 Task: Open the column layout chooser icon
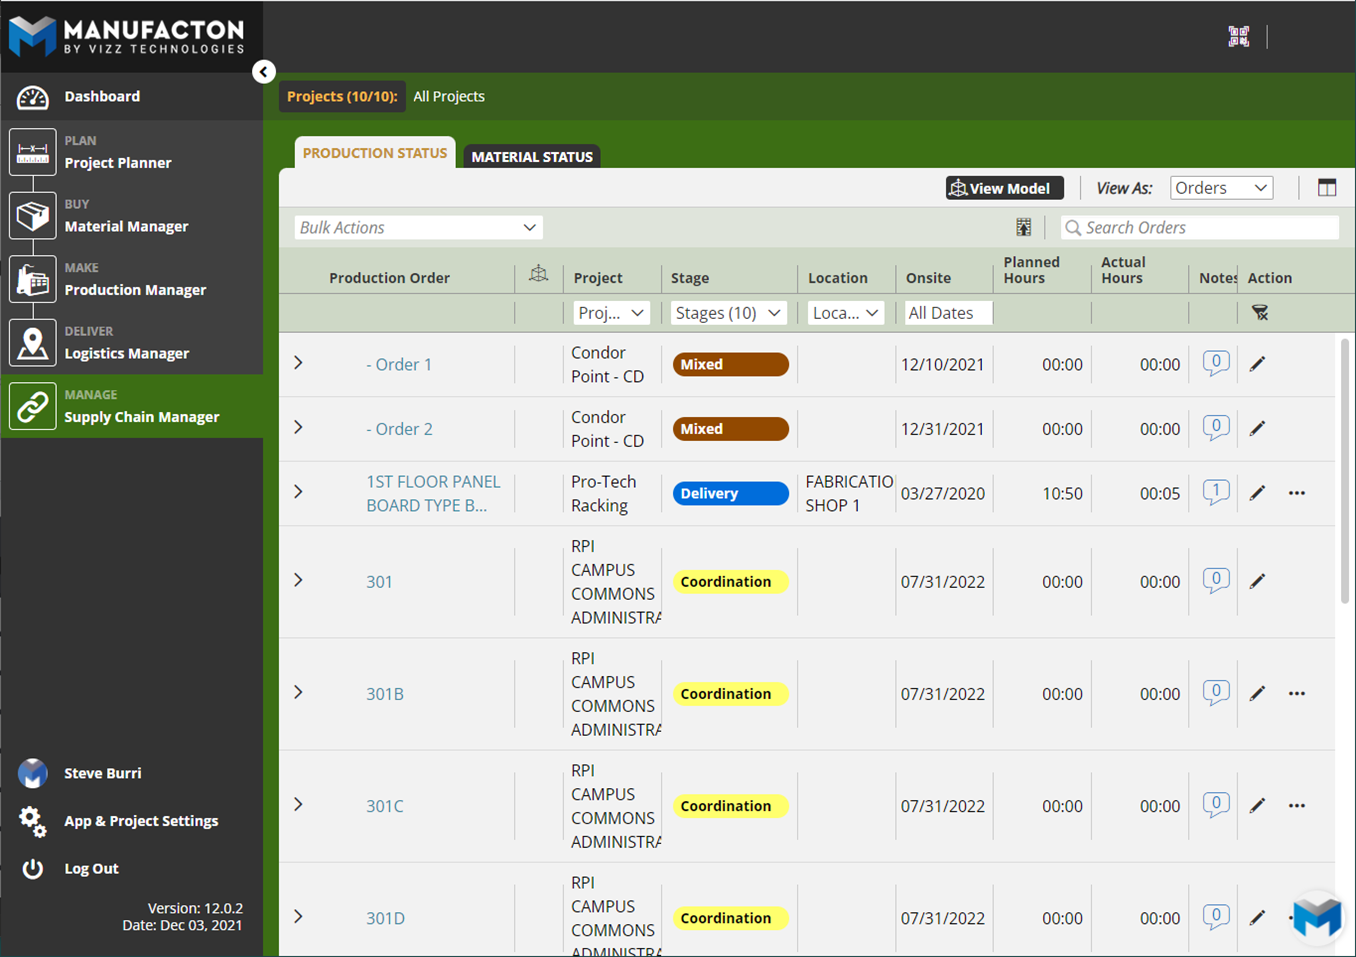point(1326,188)
